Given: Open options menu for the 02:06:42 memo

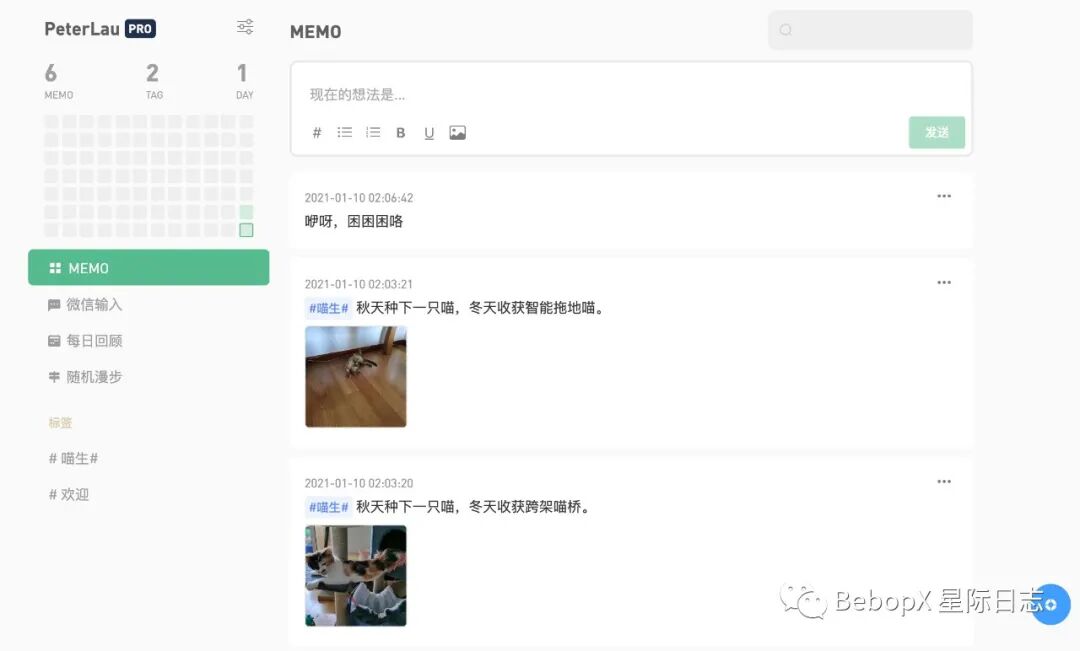Looking at the screenshot, I should 944,196.
